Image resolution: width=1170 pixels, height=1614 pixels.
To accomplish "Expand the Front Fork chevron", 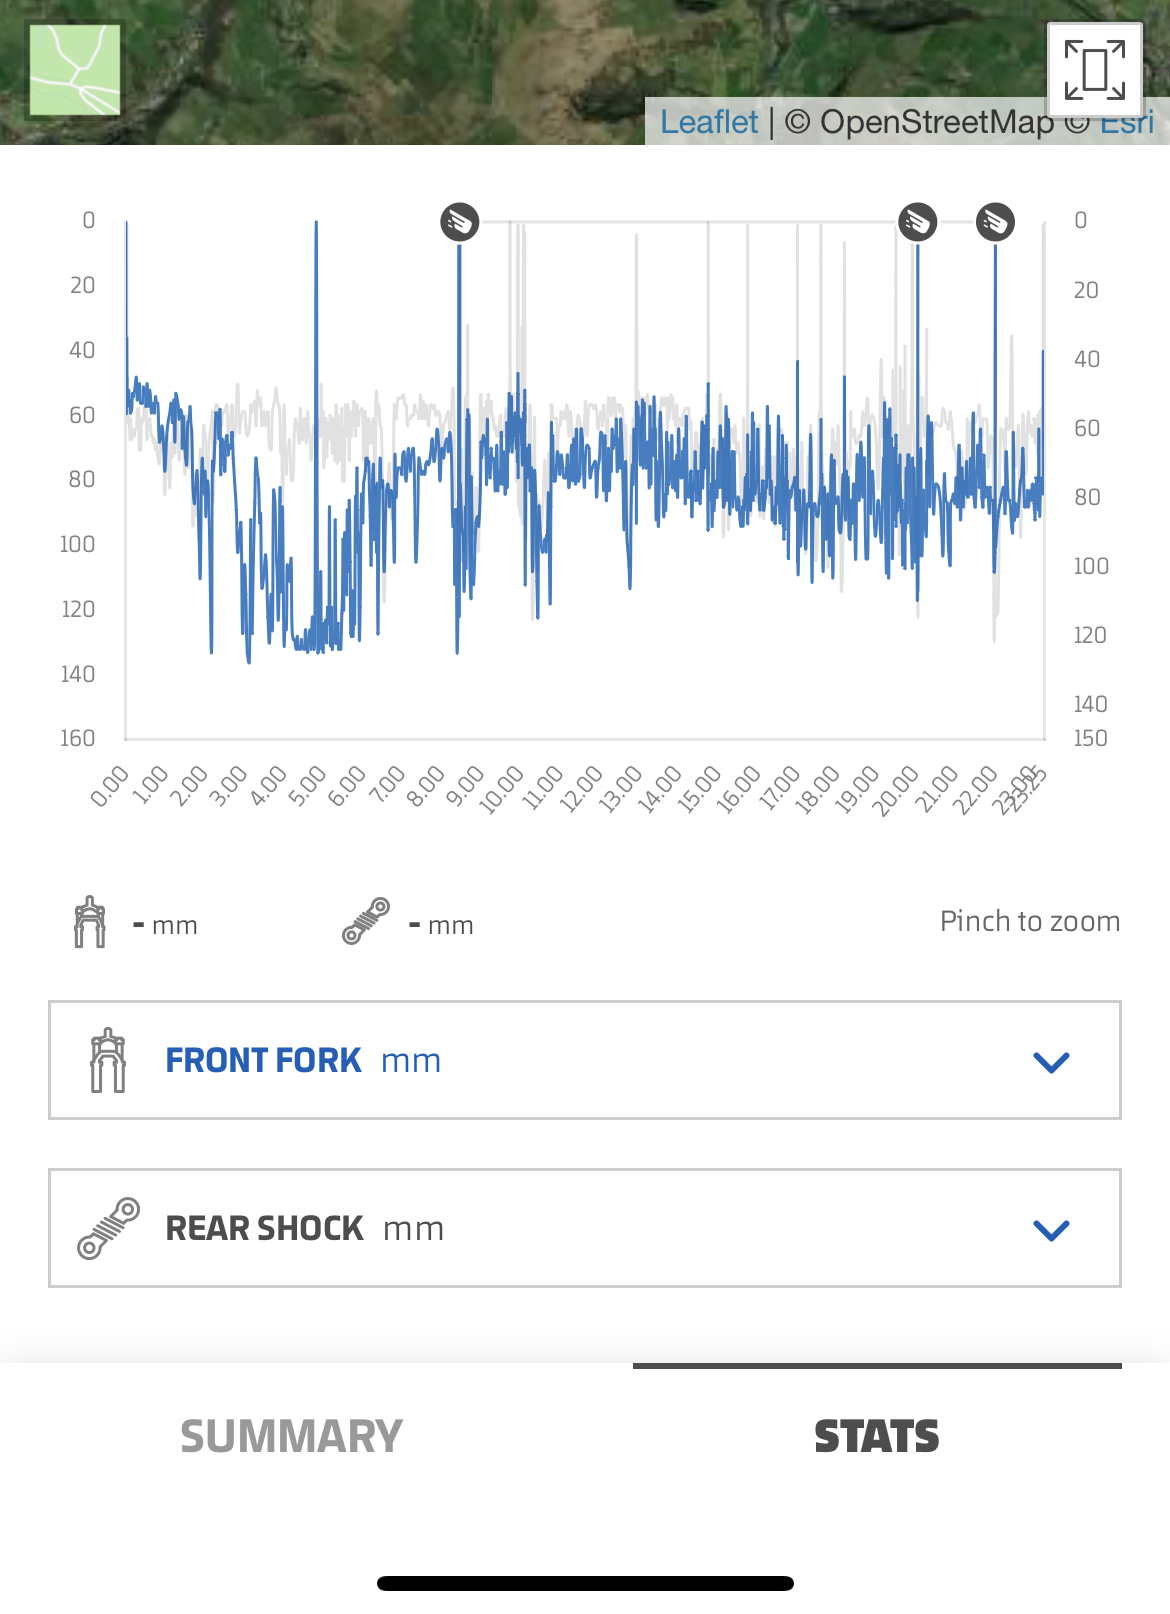I will (x=1051, y=1061).
